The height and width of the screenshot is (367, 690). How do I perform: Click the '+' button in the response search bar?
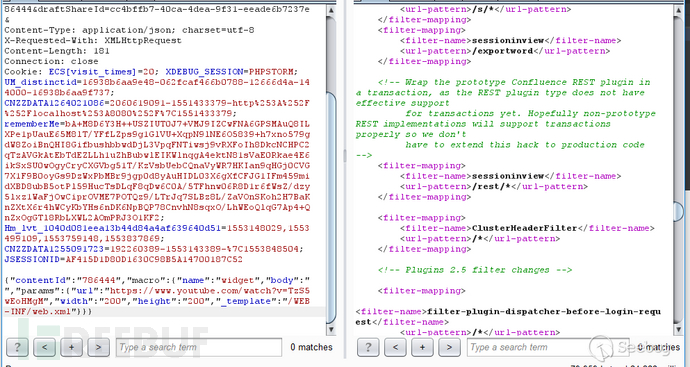(422, 347)
